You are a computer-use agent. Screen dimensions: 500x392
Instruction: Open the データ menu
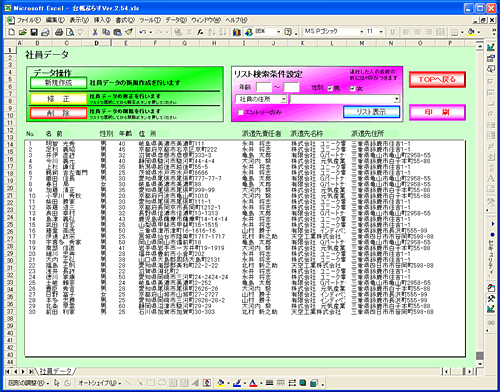pos(176,20)
